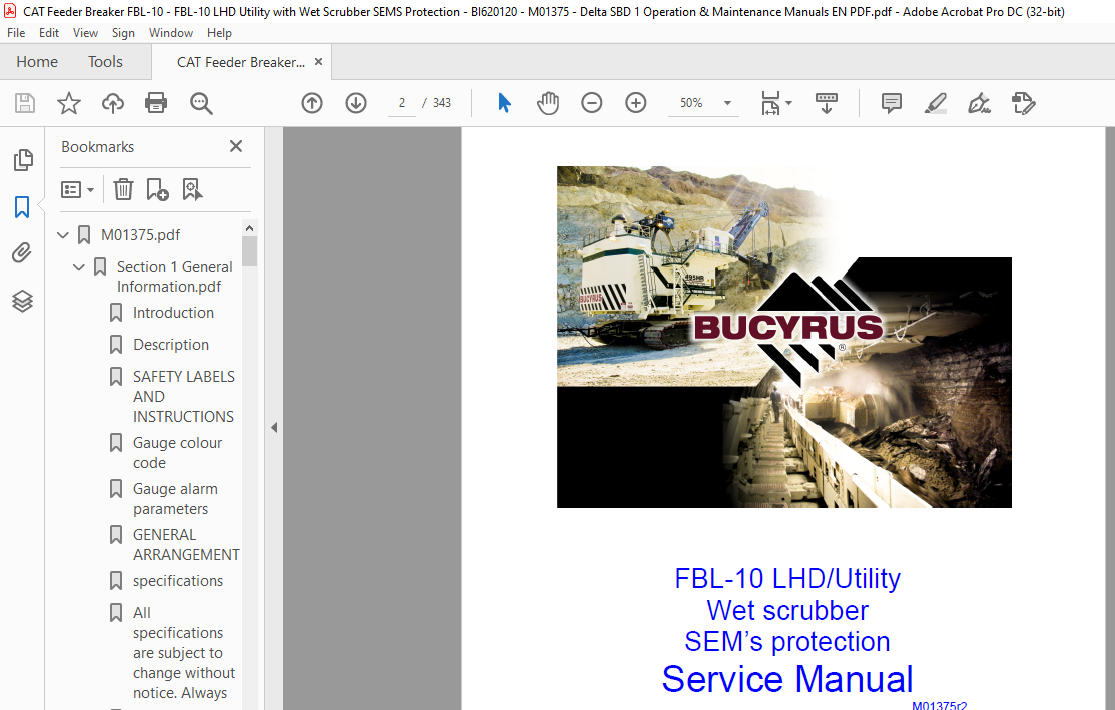The image size is (1115, 710).
Task: Select the CAT Feeder Breaker document tab
Action: [240, 62]
